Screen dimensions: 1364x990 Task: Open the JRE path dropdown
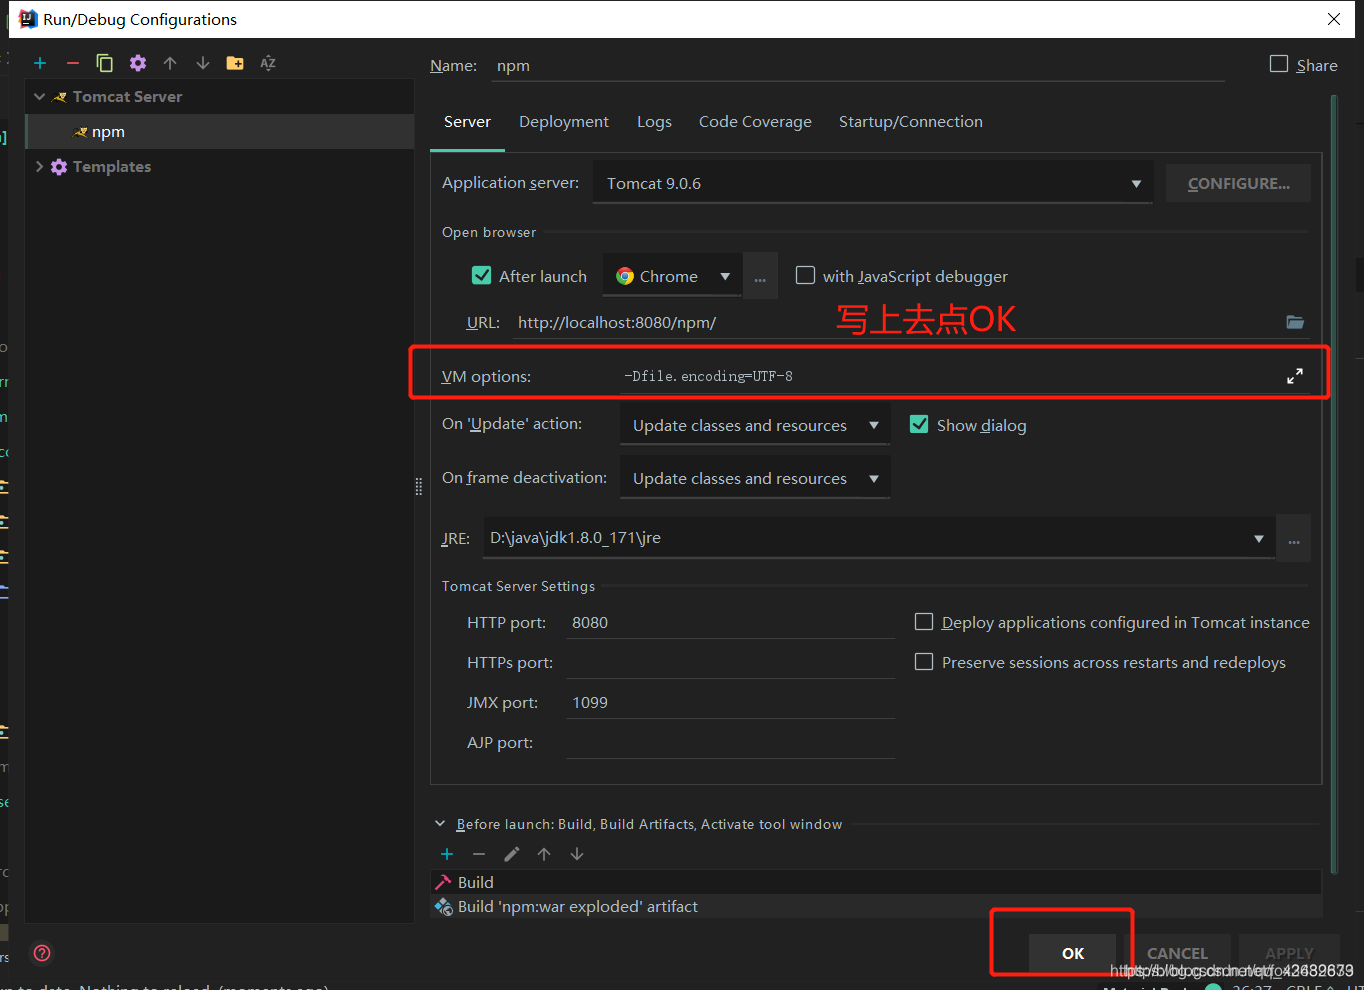879,538
